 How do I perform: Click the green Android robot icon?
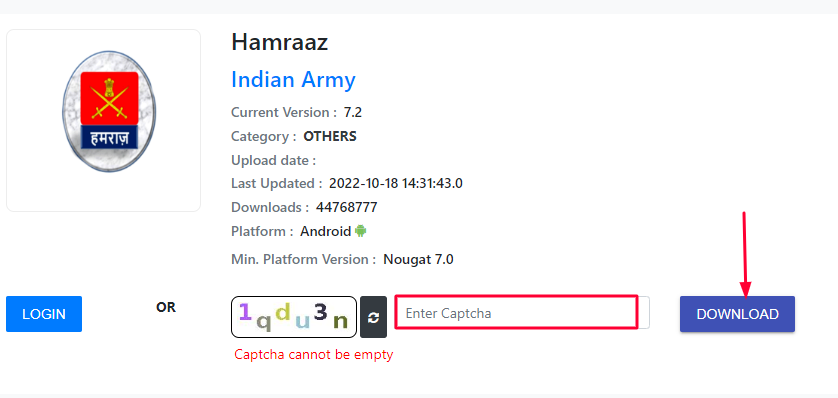point(361,231)
